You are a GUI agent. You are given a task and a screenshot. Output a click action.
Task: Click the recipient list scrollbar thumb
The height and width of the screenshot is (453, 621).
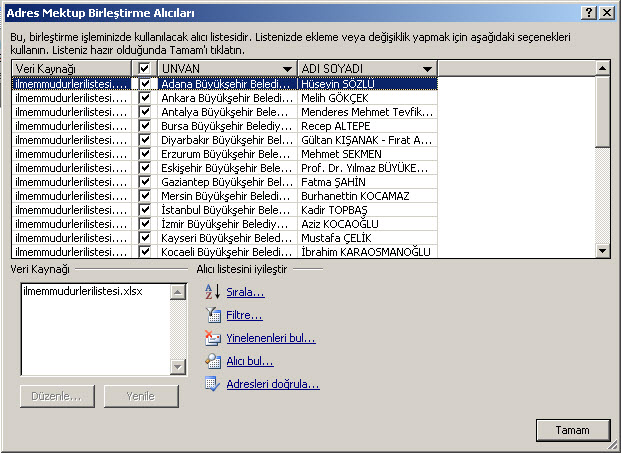click(602, 112)
